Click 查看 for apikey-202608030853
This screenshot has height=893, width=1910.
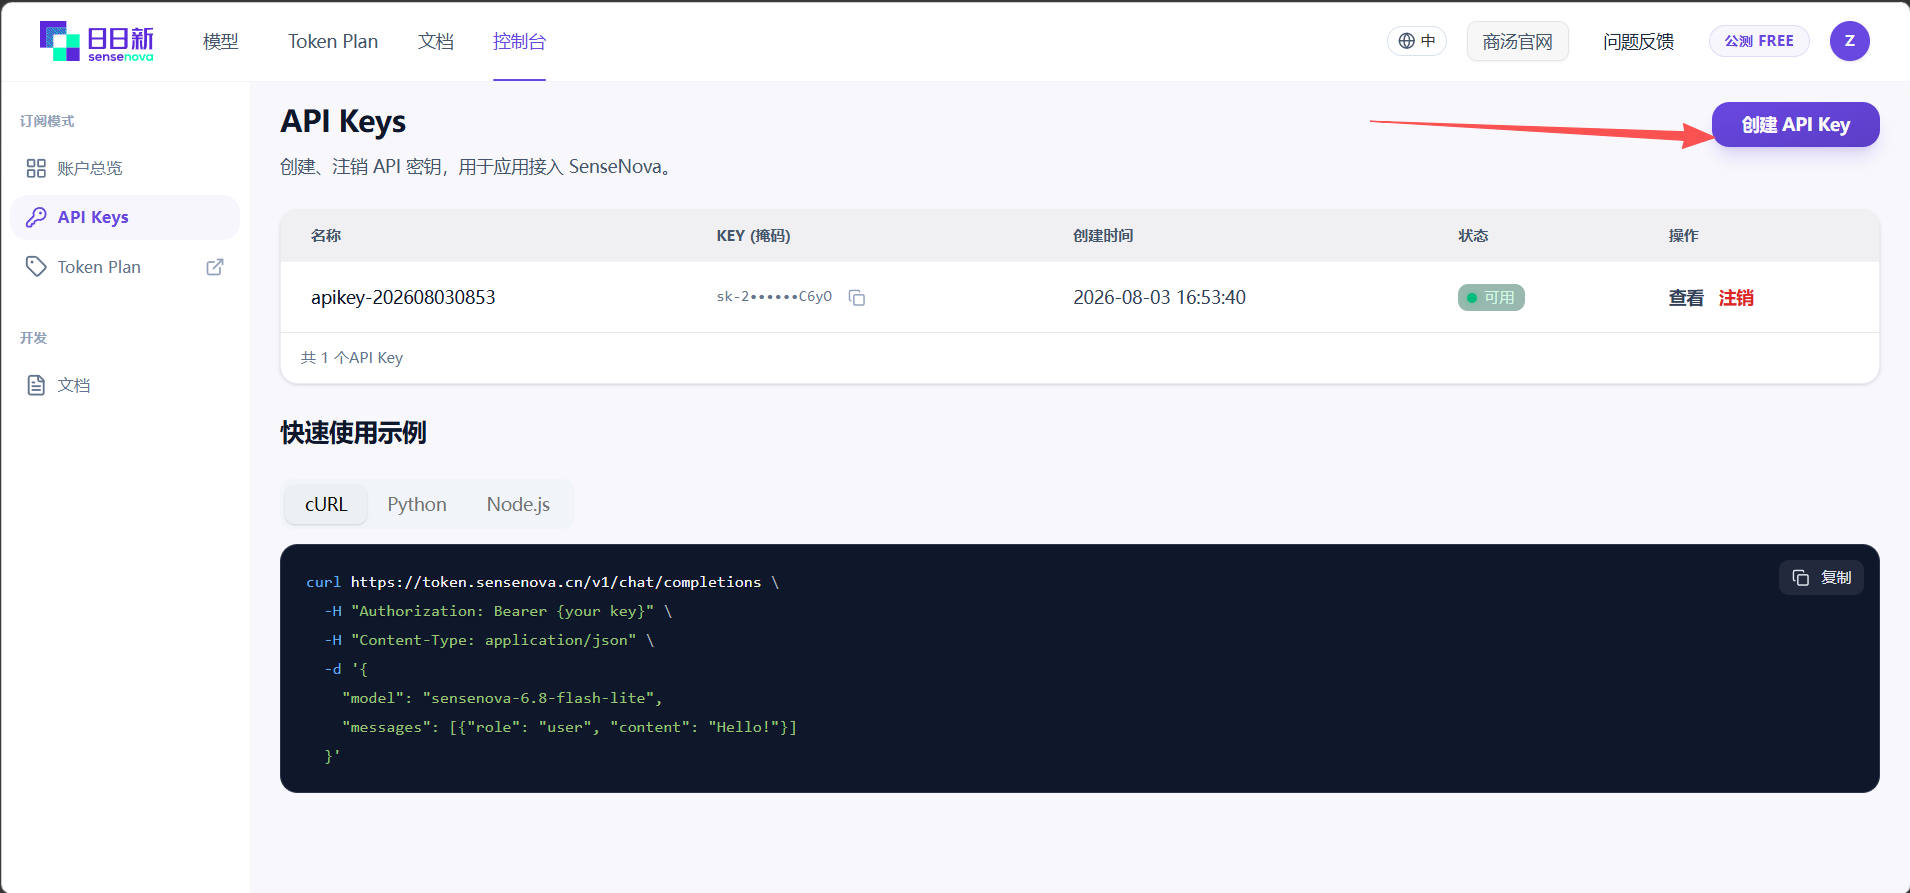point(1685,297)
